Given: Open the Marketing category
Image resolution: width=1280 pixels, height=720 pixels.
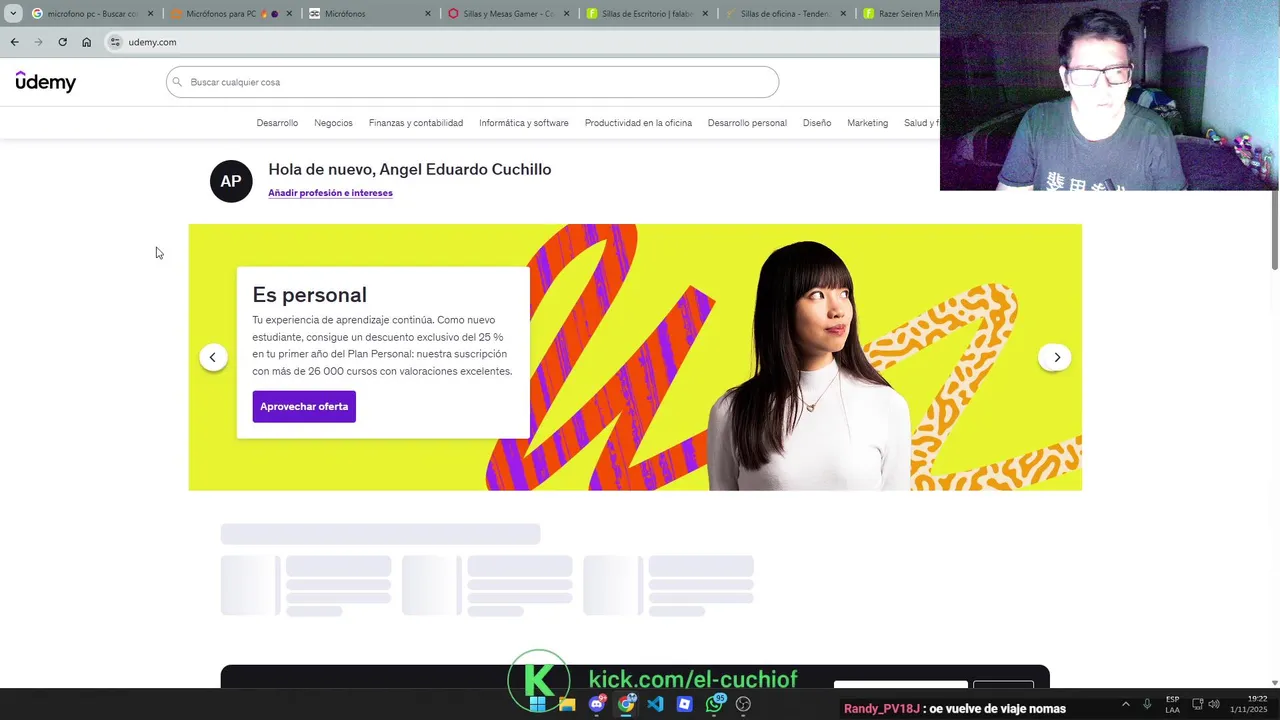Looking at the screenshot, I should (x=867, y=123).
